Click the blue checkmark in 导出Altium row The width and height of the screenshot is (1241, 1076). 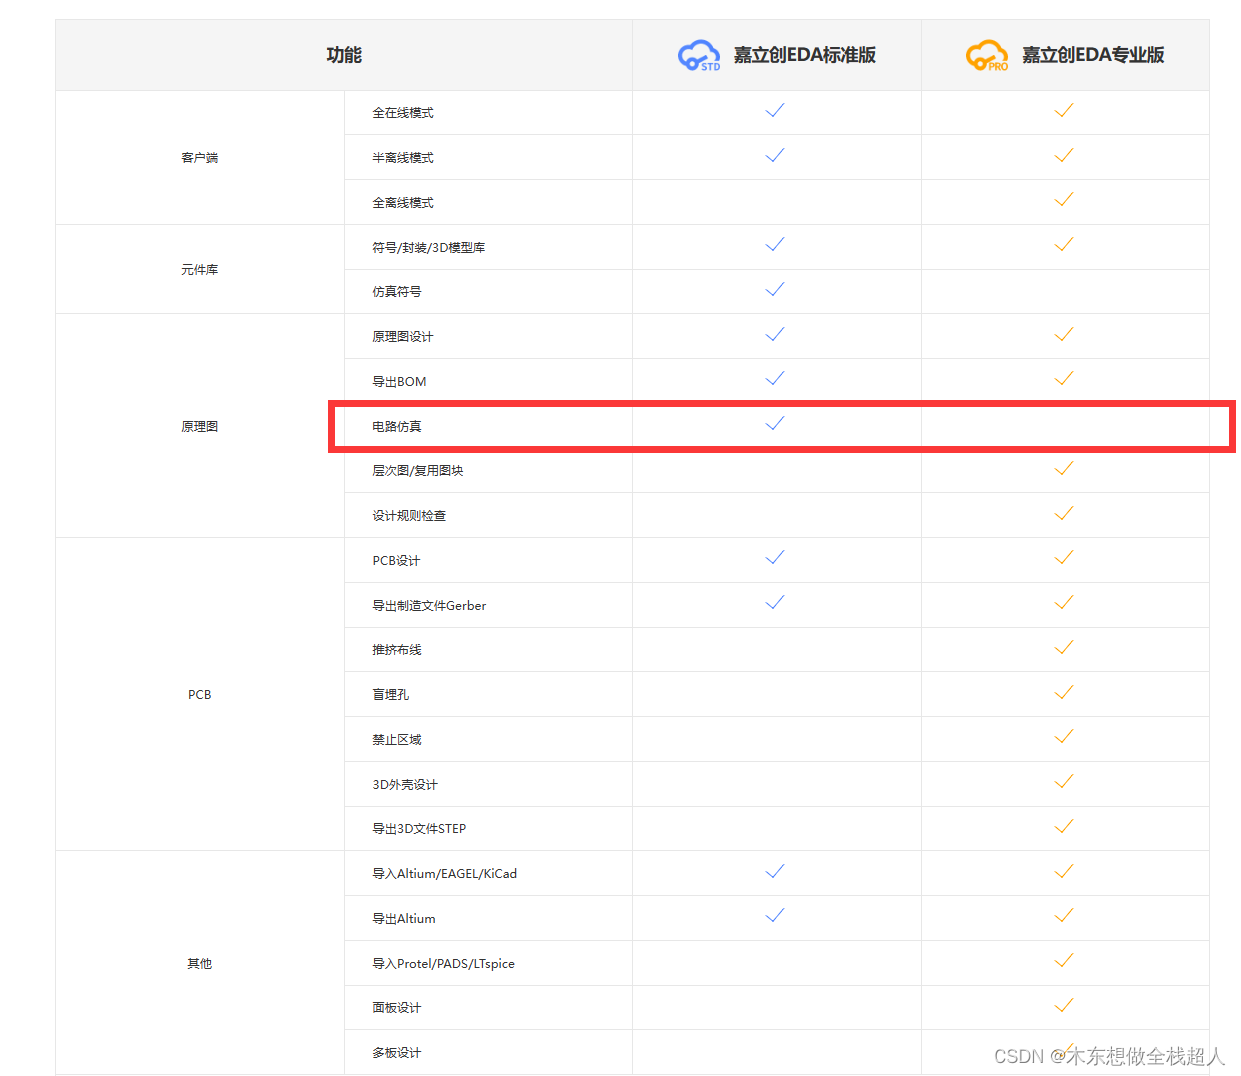click(775, 915)
